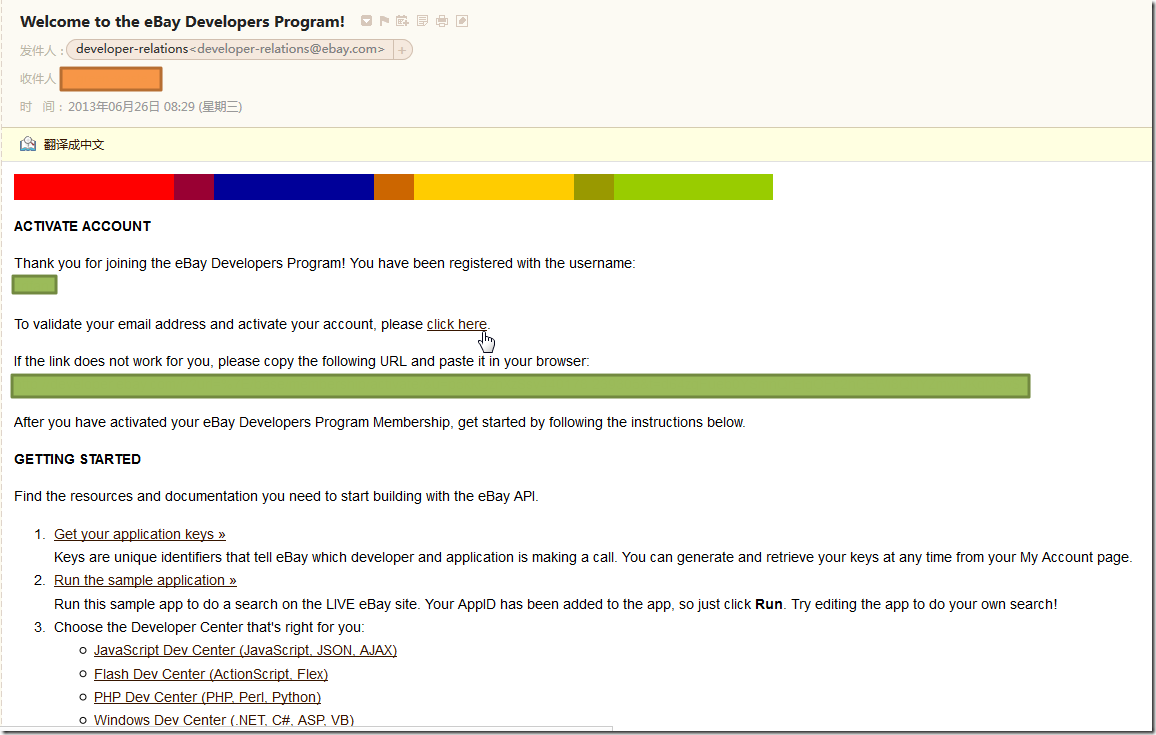Click the "If the link does not work" line
The width and height of the screenshot is (1156, 735).
302,361
